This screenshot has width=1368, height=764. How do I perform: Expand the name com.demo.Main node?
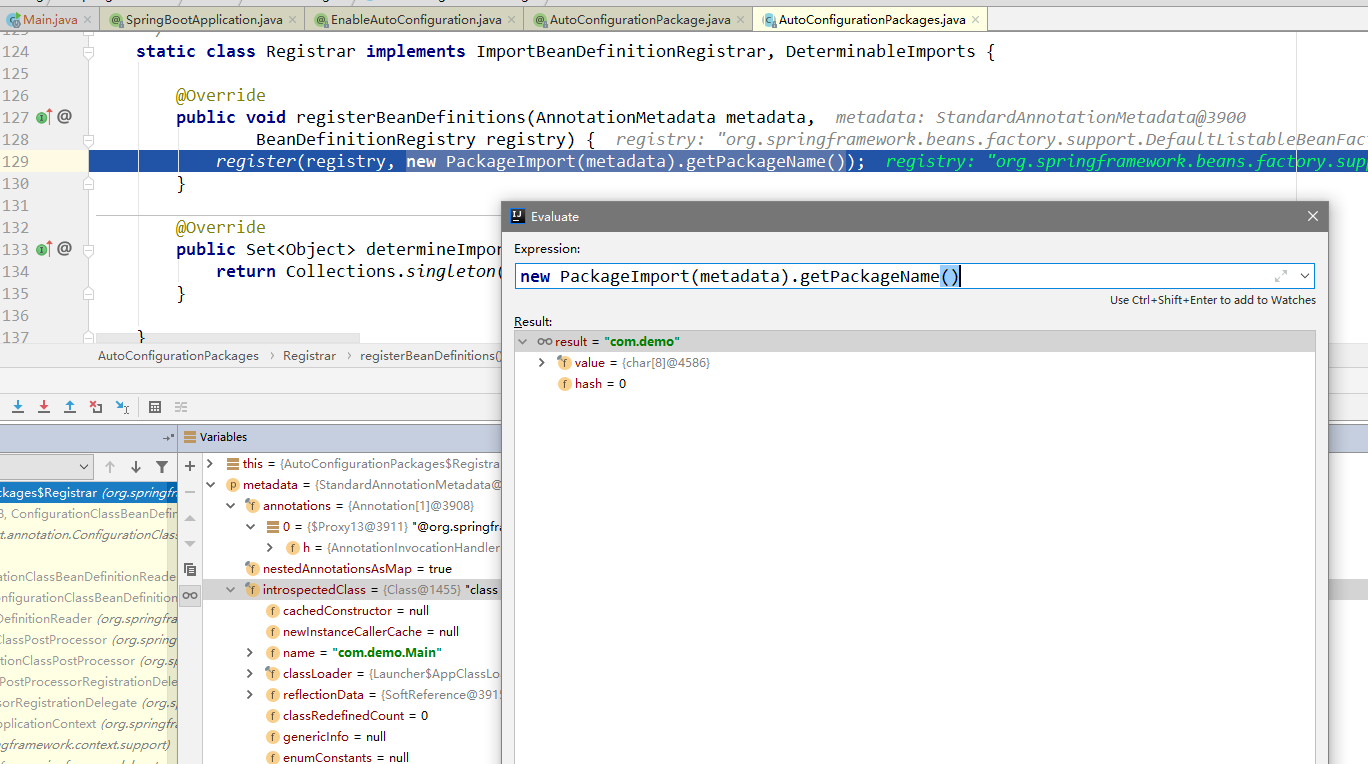(x=250, y=653)
